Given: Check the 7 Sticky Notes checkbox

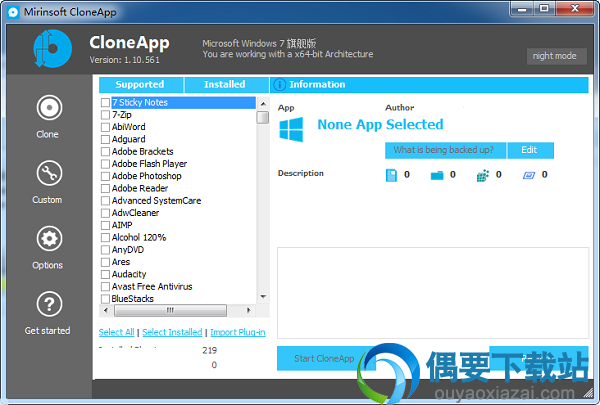Looking at the screenshot, I should coord(105,103).
